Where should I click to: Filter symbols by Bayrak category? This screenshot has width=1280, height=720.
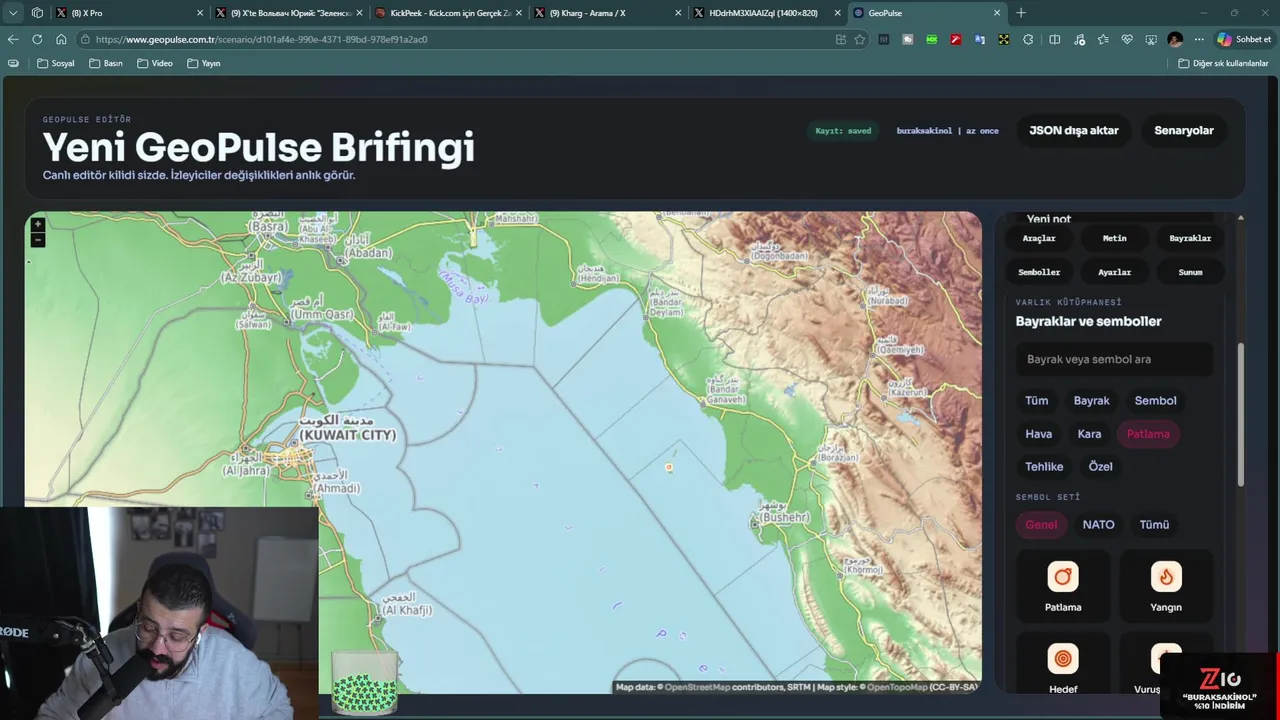click(x=1091, y=401)
